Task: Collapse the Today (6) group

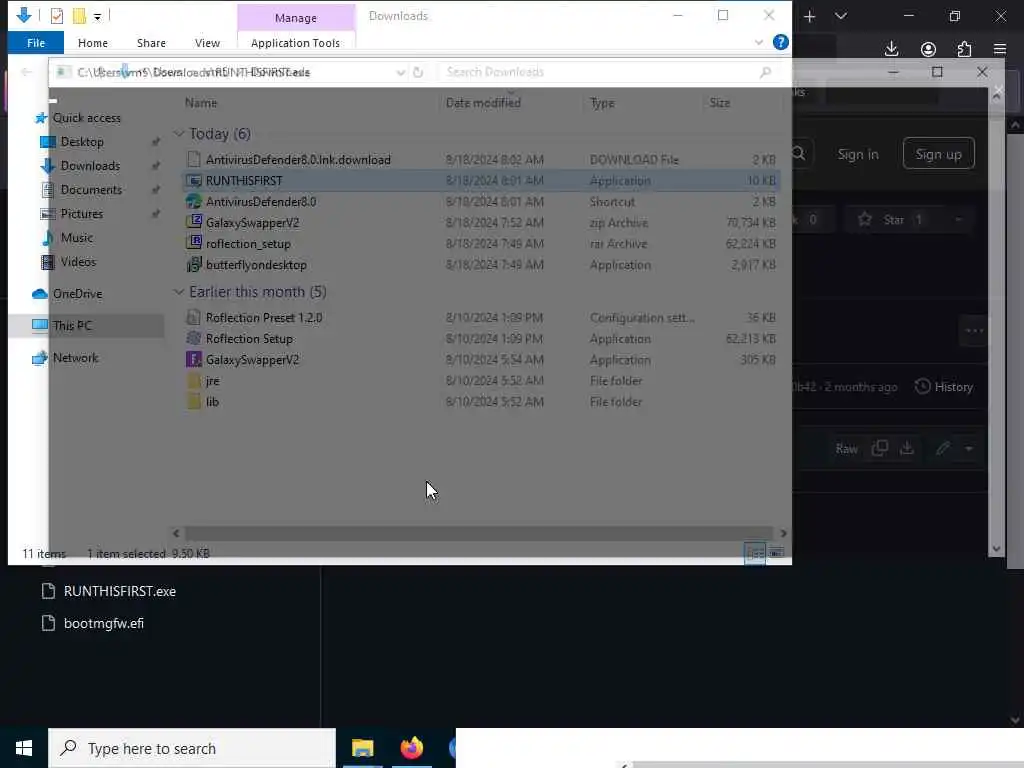Action: pos(178,133)
